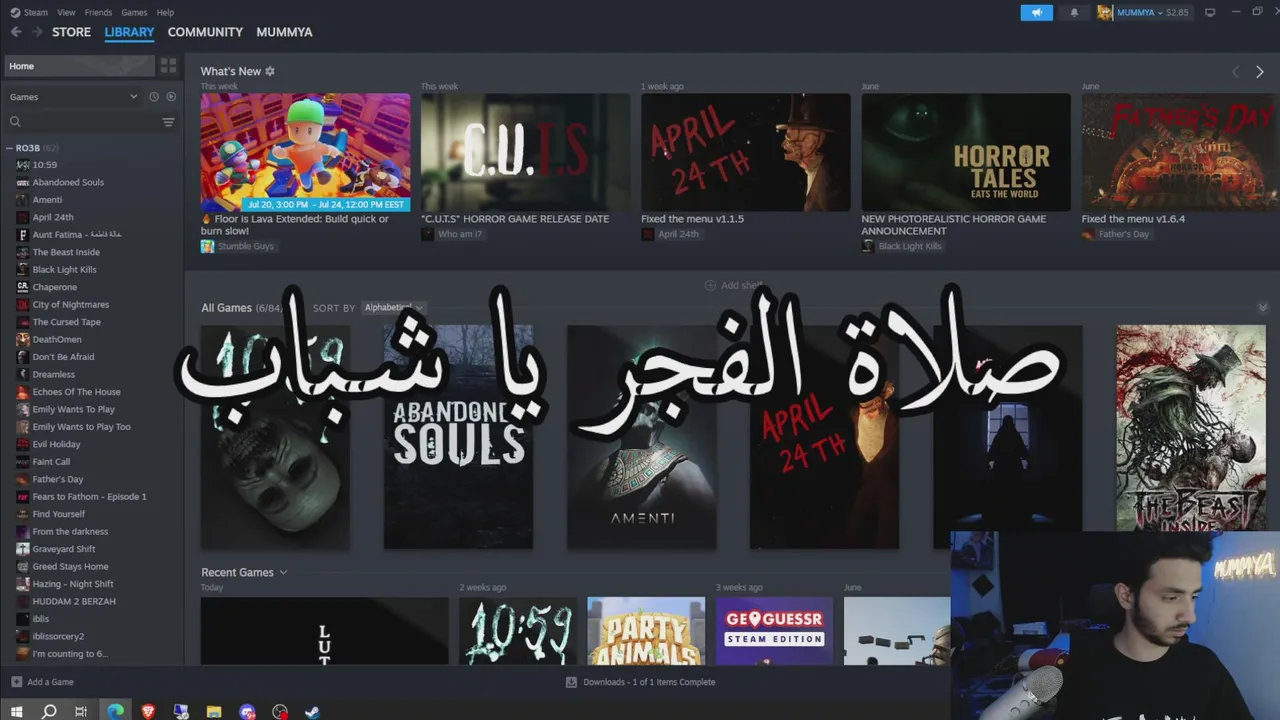Click the library search input field
Viewport: 1280px width, 720px height.
[90, 122]
